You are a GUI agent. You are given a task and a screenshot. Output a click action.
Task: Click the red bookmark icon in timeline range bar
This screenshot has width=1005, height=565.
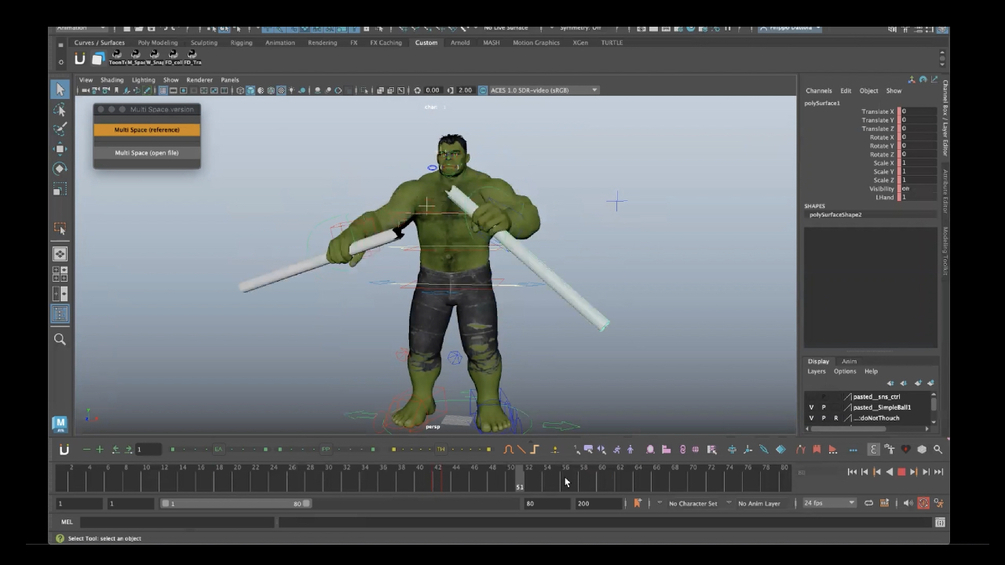click(x=637, y=504)
